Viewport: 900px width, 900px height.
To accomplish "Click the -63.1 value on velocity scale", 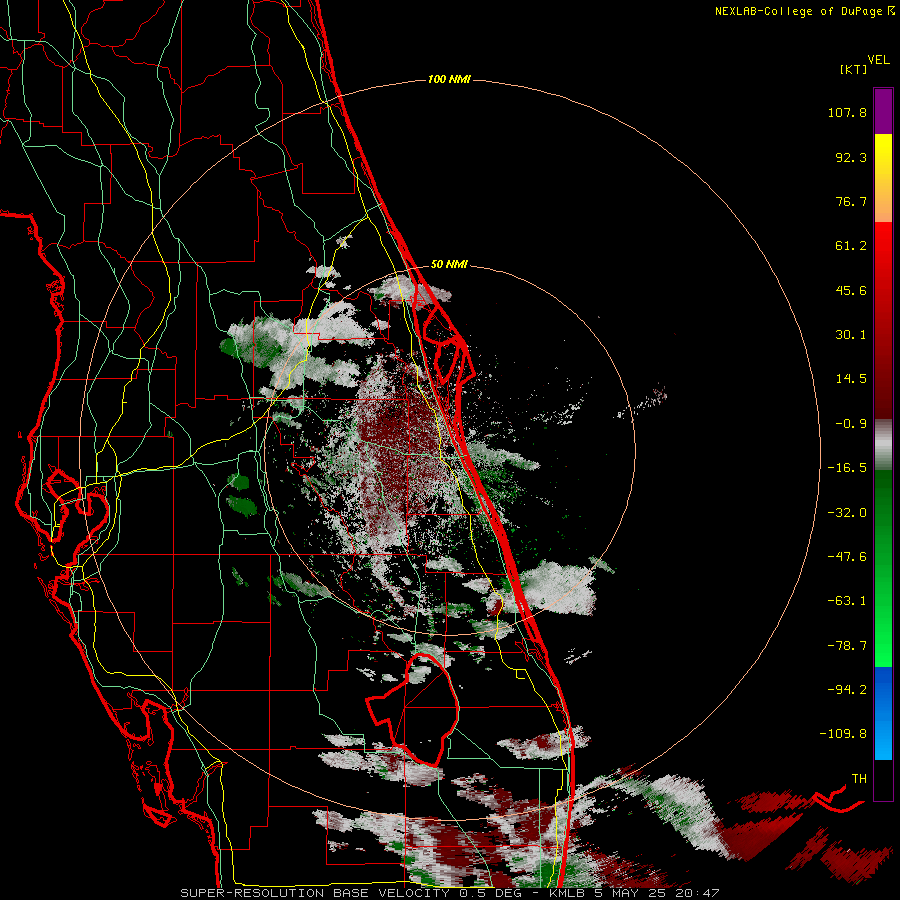I will 847,601.
